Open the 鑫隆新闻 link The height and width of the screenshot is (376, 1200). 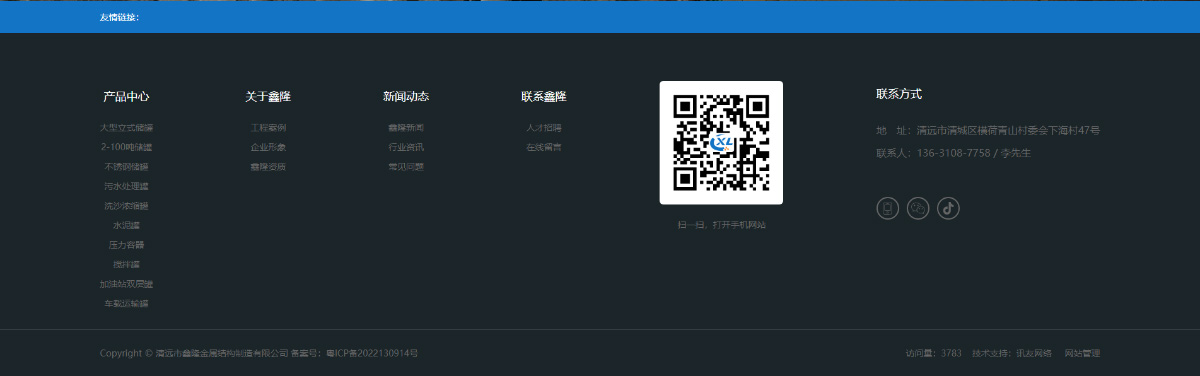(x=406, y=128)
